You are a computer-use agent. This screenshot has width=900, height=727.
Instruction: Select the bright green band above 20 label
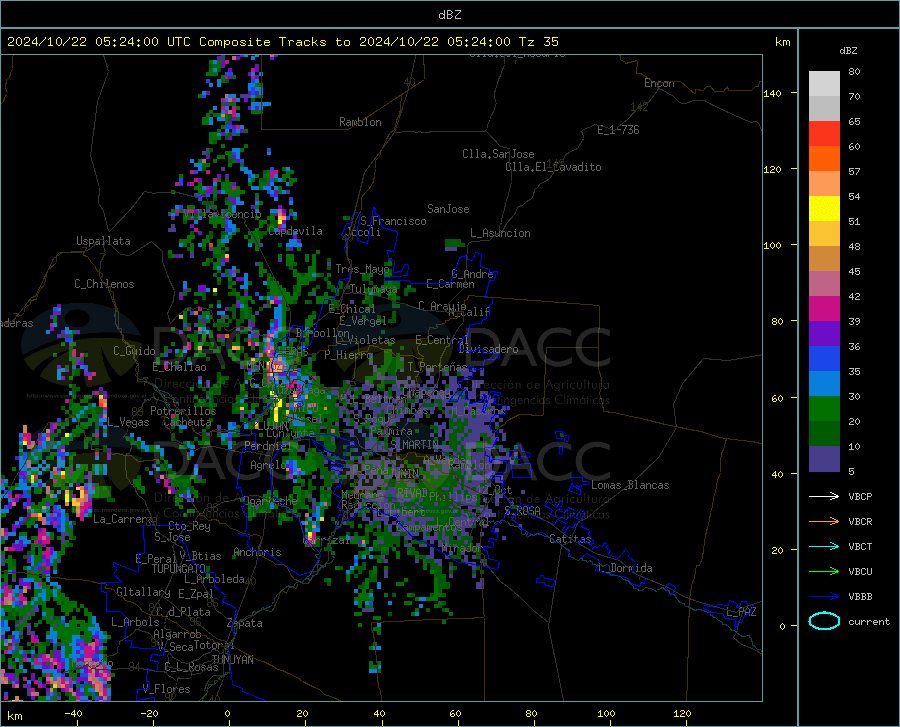point(824,409)
